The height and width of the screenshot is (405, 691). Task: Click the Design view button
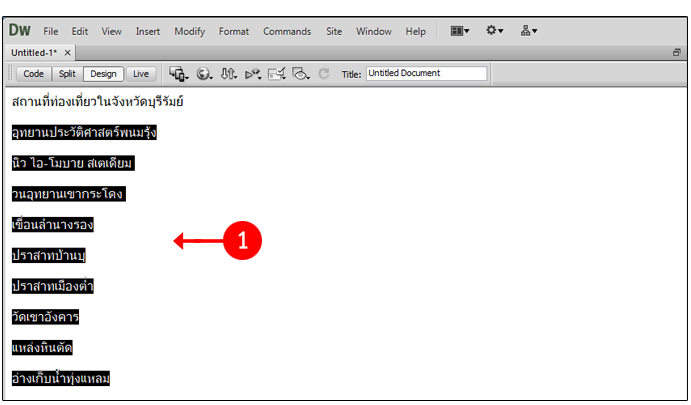(103, 73)
